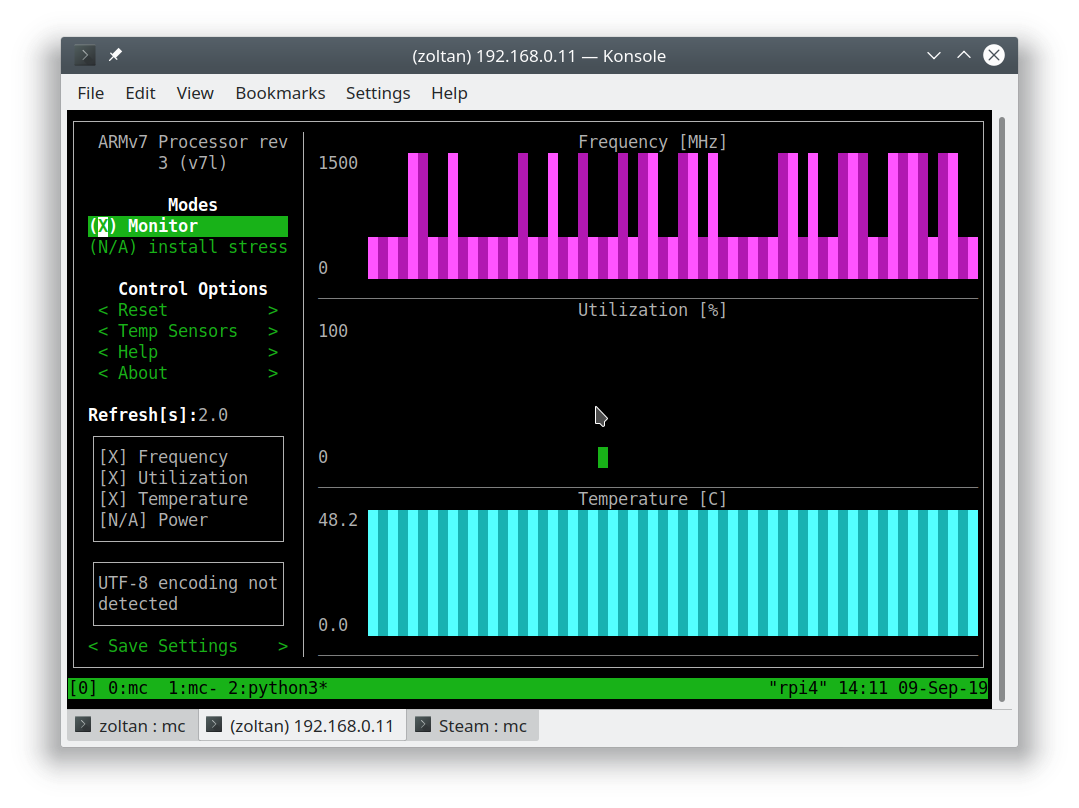Image resolution: width=1079 pixels, height=808 pixels.
Task: Click terminal icon on zoltan : mc tab
Action: click(83, 725)
